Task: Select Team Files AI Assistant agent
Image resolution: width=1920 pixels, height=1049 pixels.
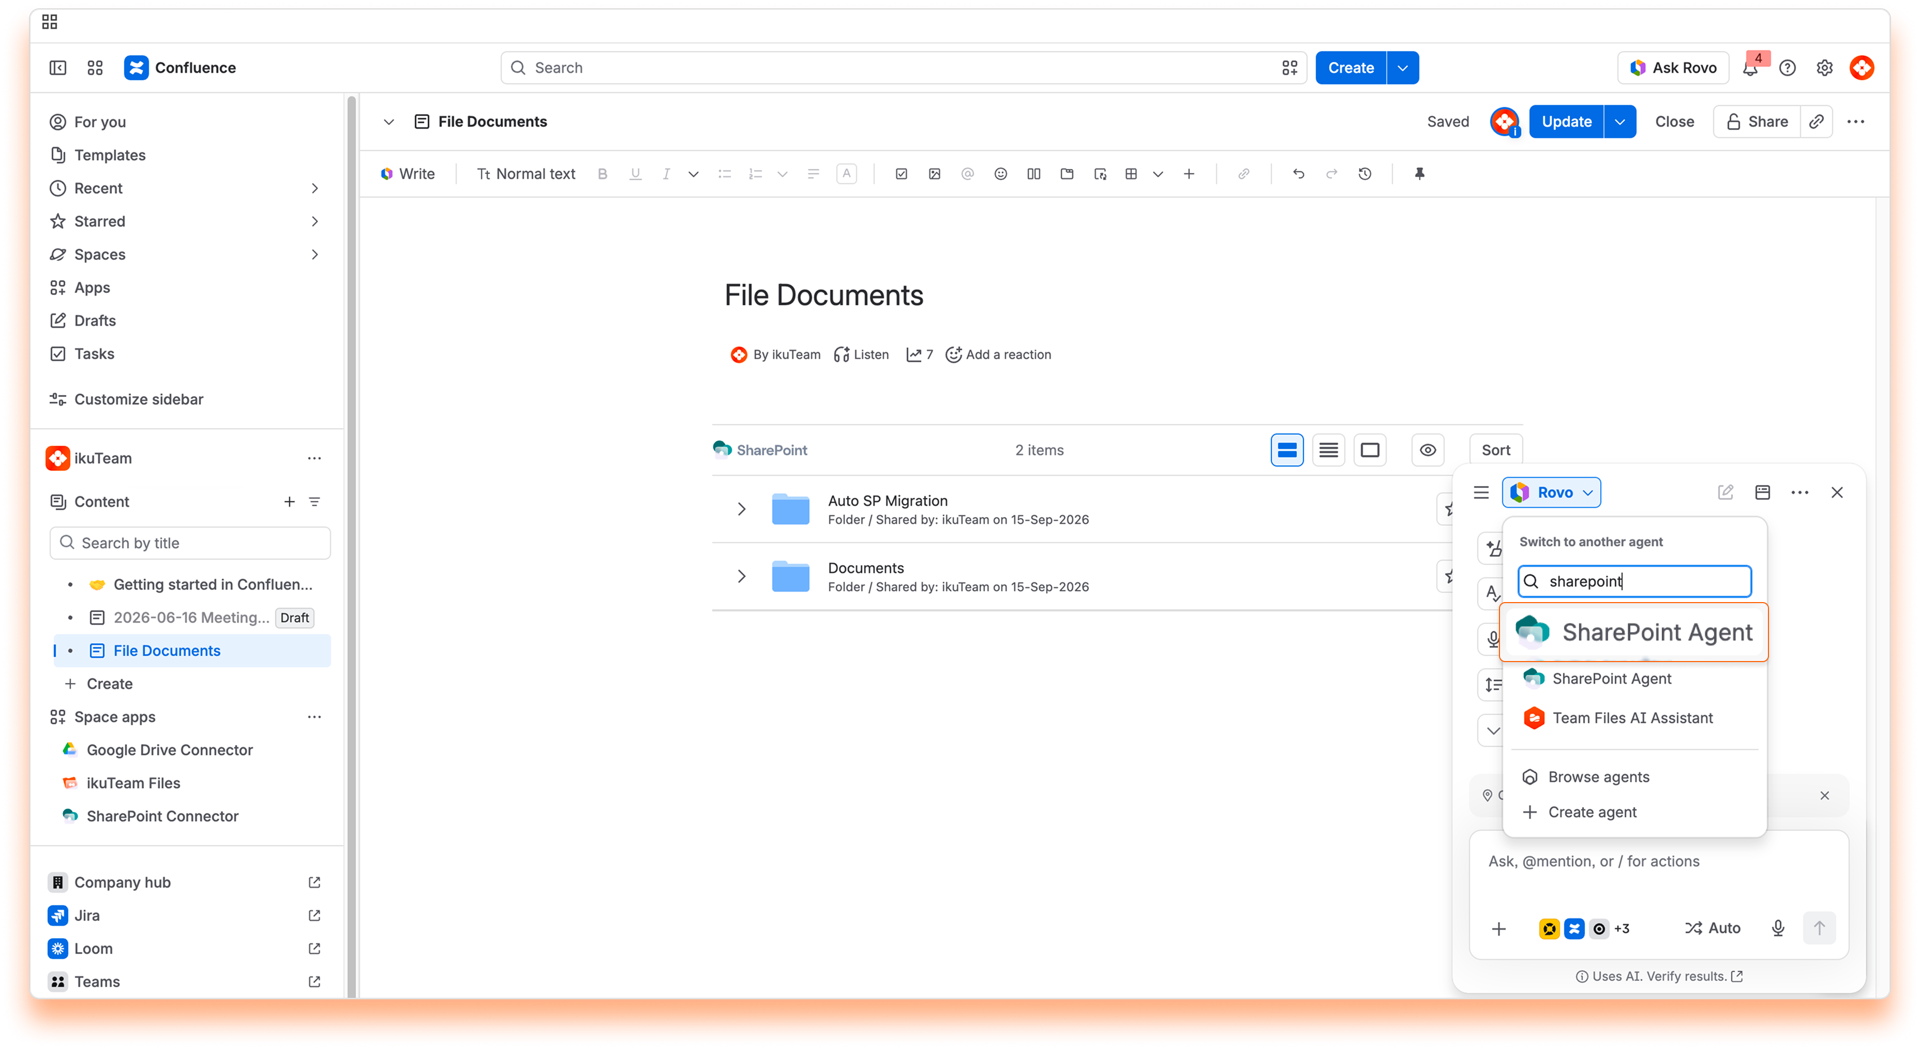Action: coord(1633,718)
